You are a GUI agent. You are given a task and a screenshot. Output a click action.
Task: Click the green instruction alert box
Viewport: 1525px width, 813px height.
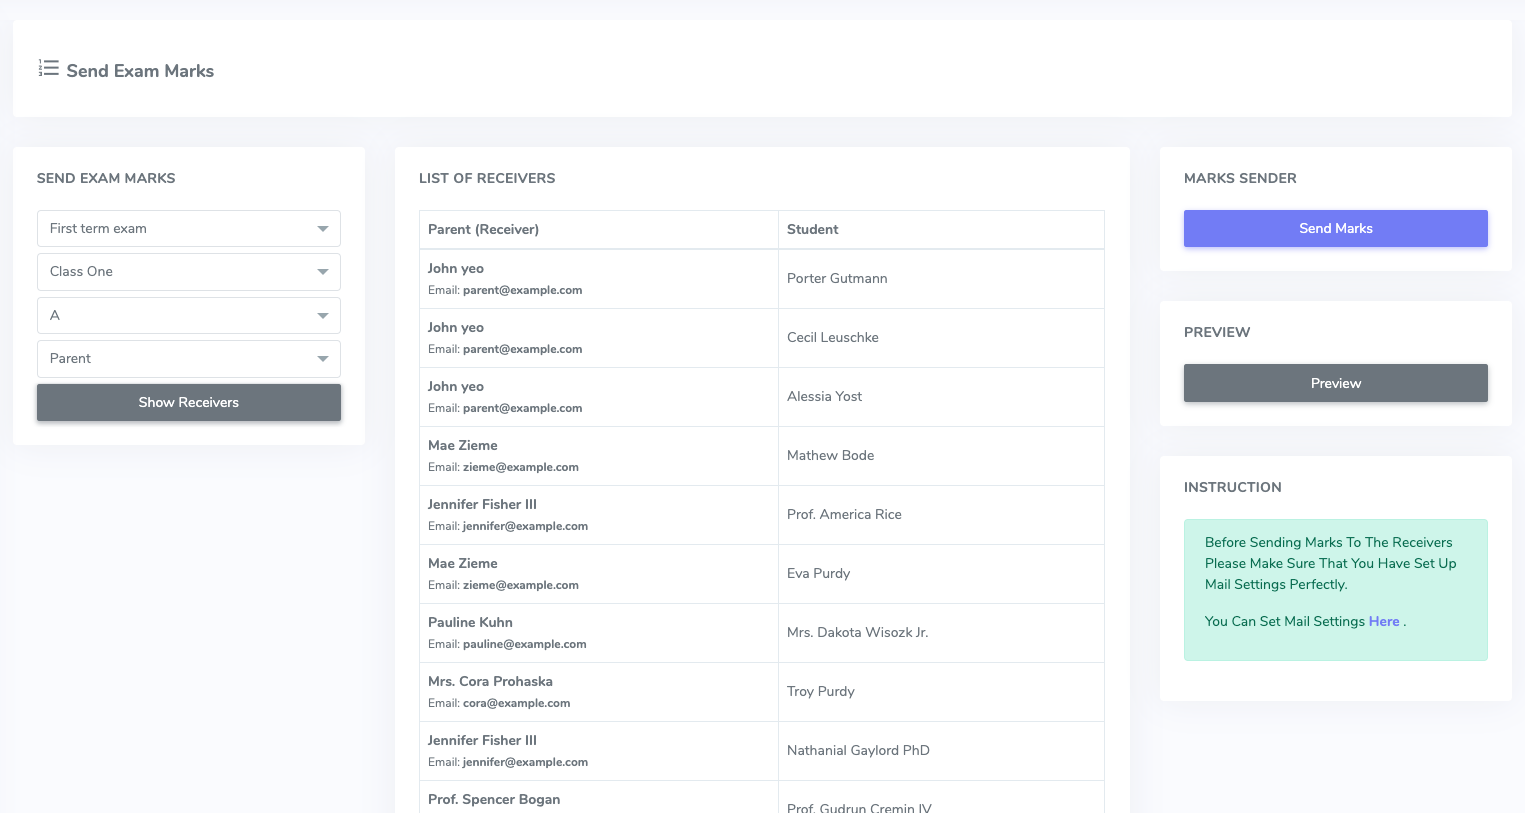tap(1335, 590)
